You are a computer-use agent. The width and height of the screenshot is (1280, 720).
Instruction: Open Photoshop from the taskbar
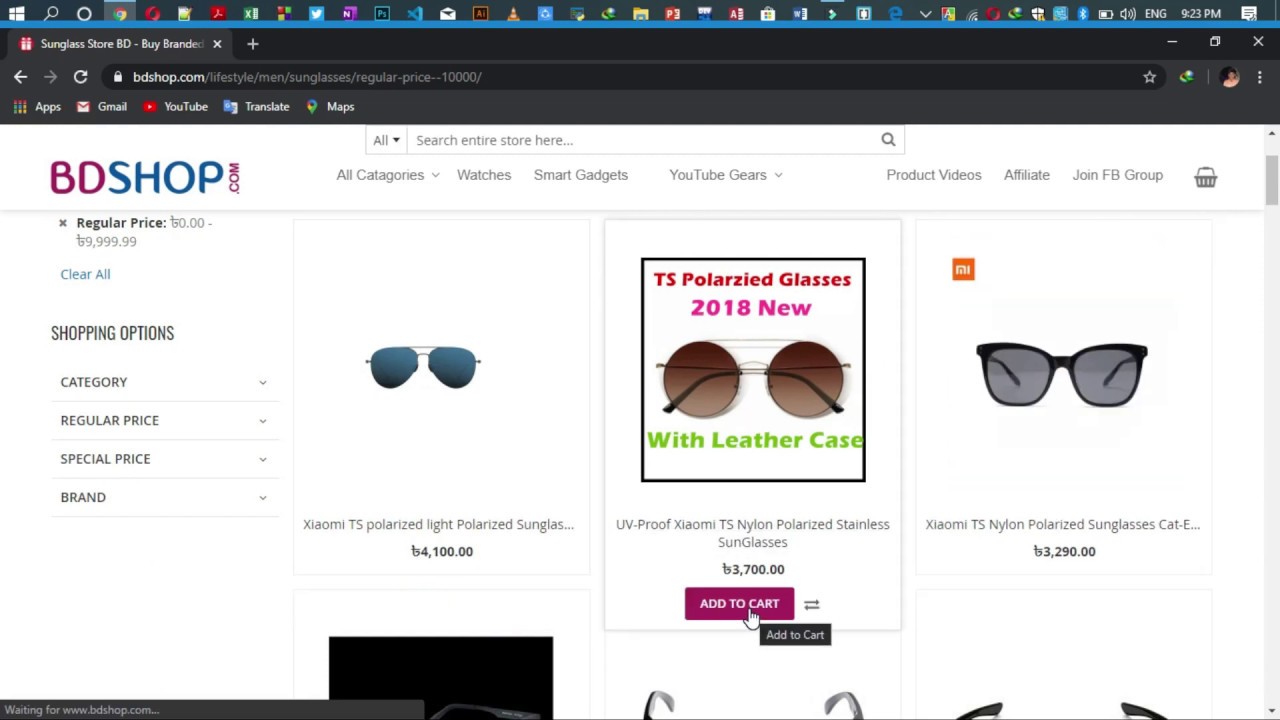pos(382,14)
